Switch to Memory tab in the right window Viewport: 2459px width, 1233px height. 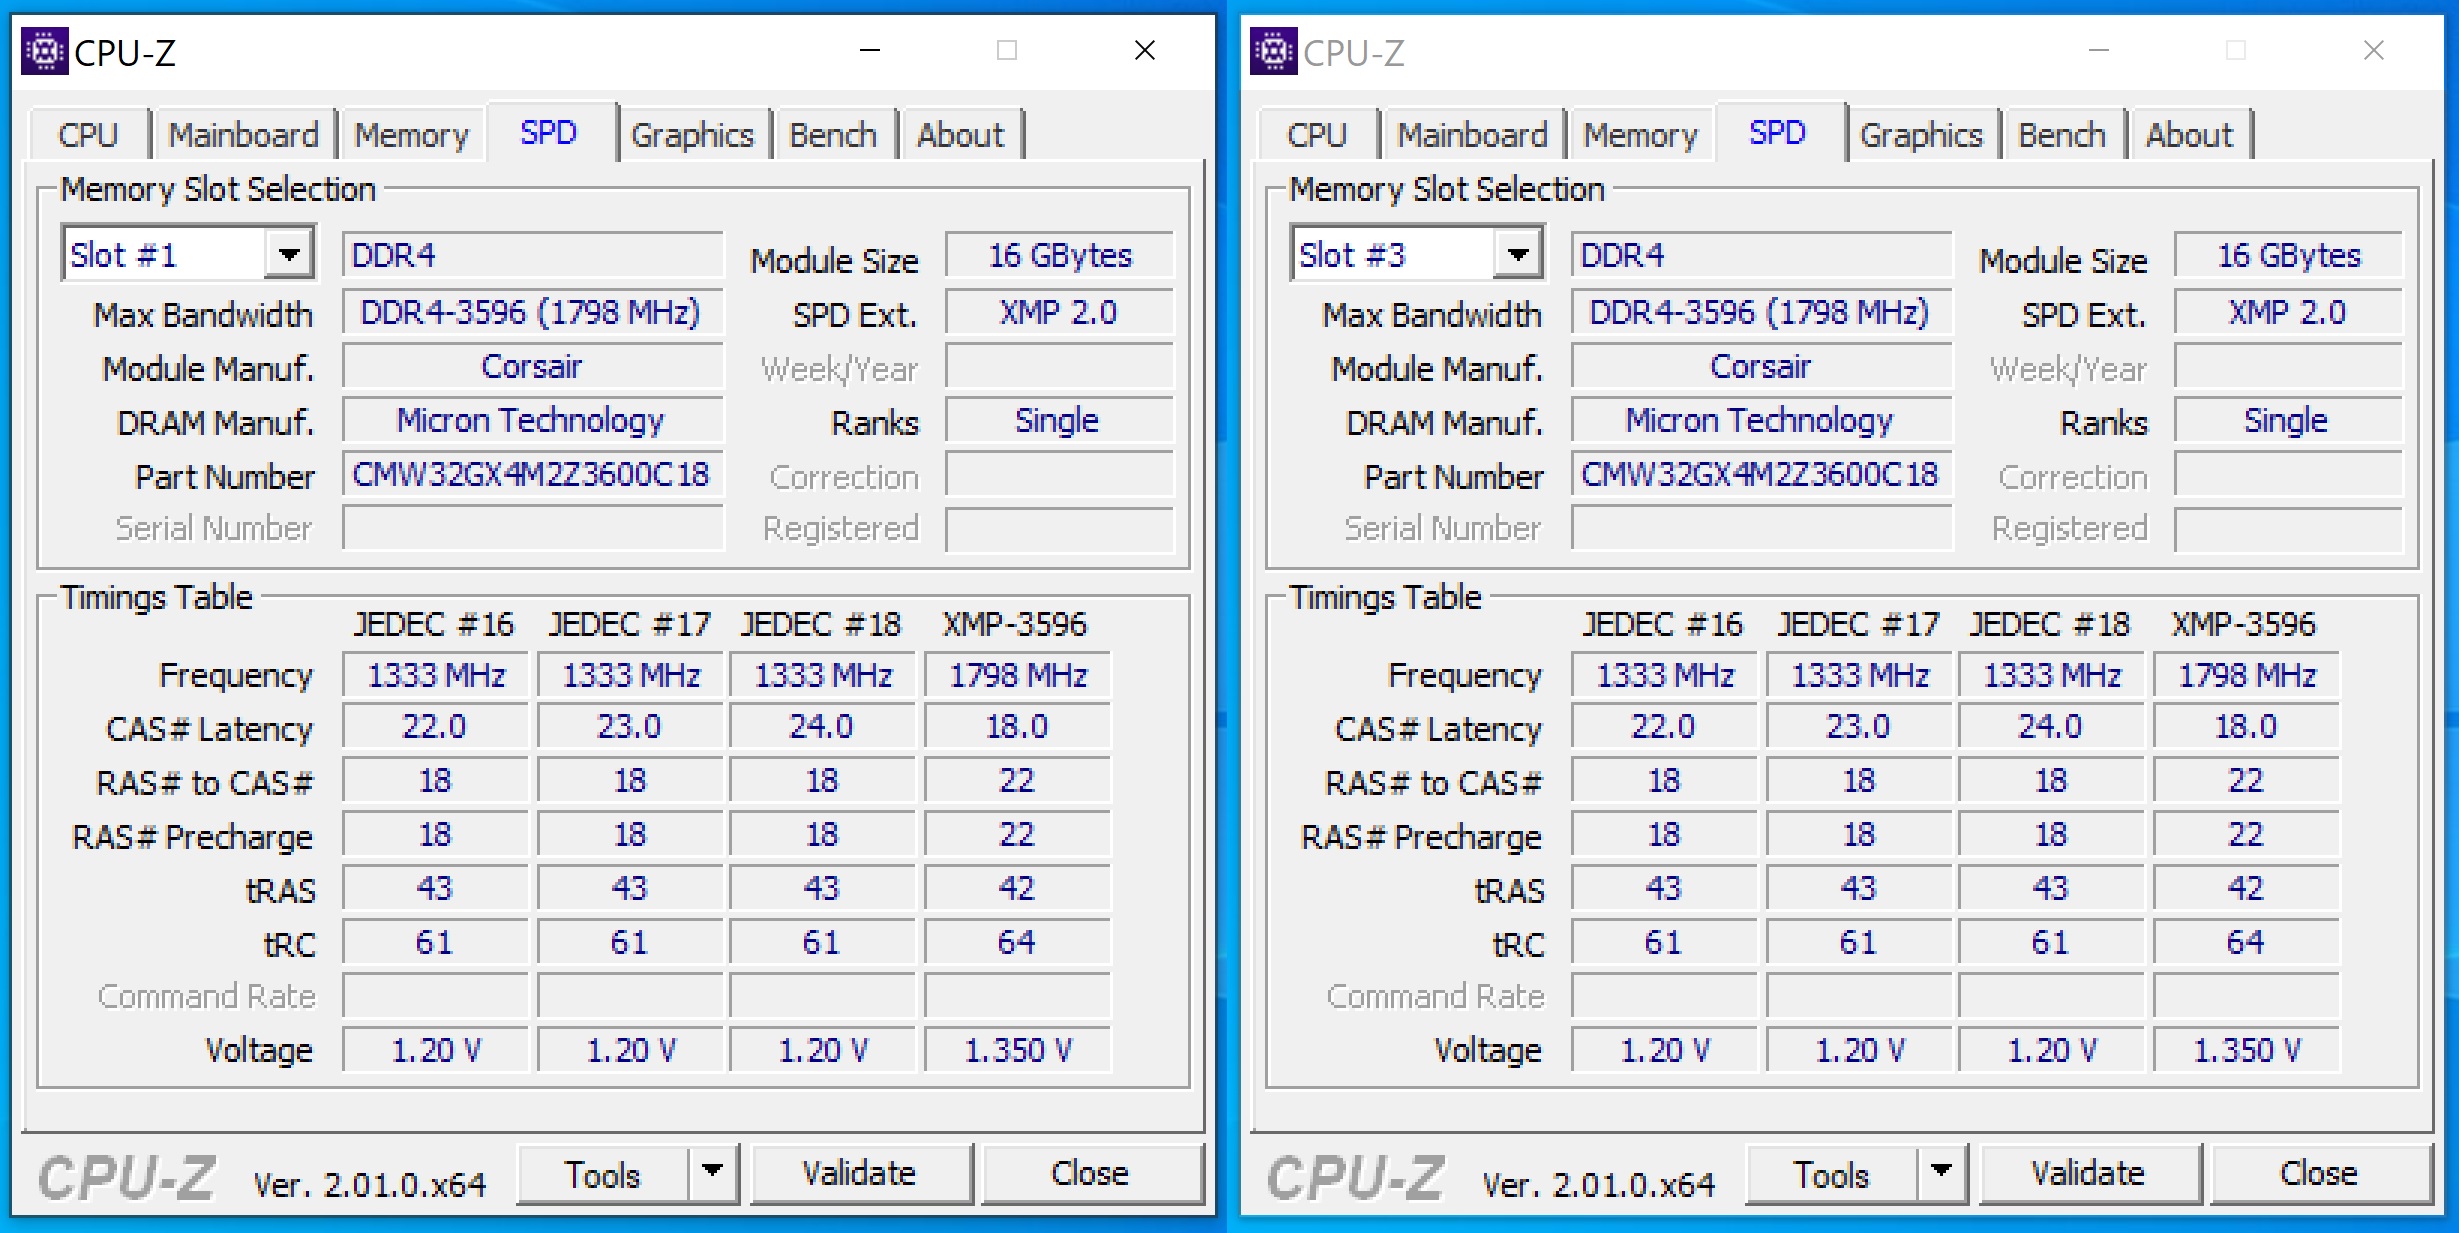click(1640, 135)
